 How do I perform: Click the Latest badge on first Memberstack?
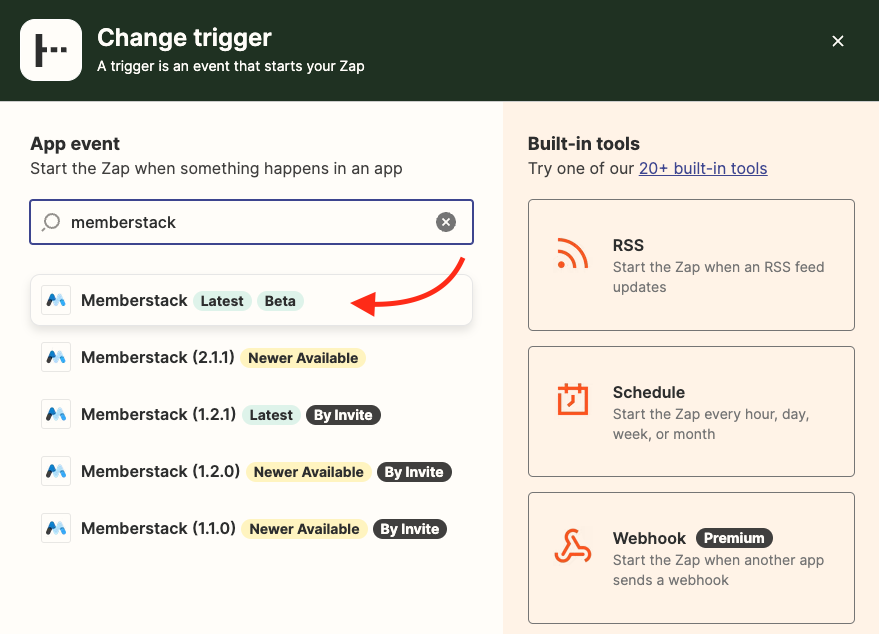click(222, 301)
